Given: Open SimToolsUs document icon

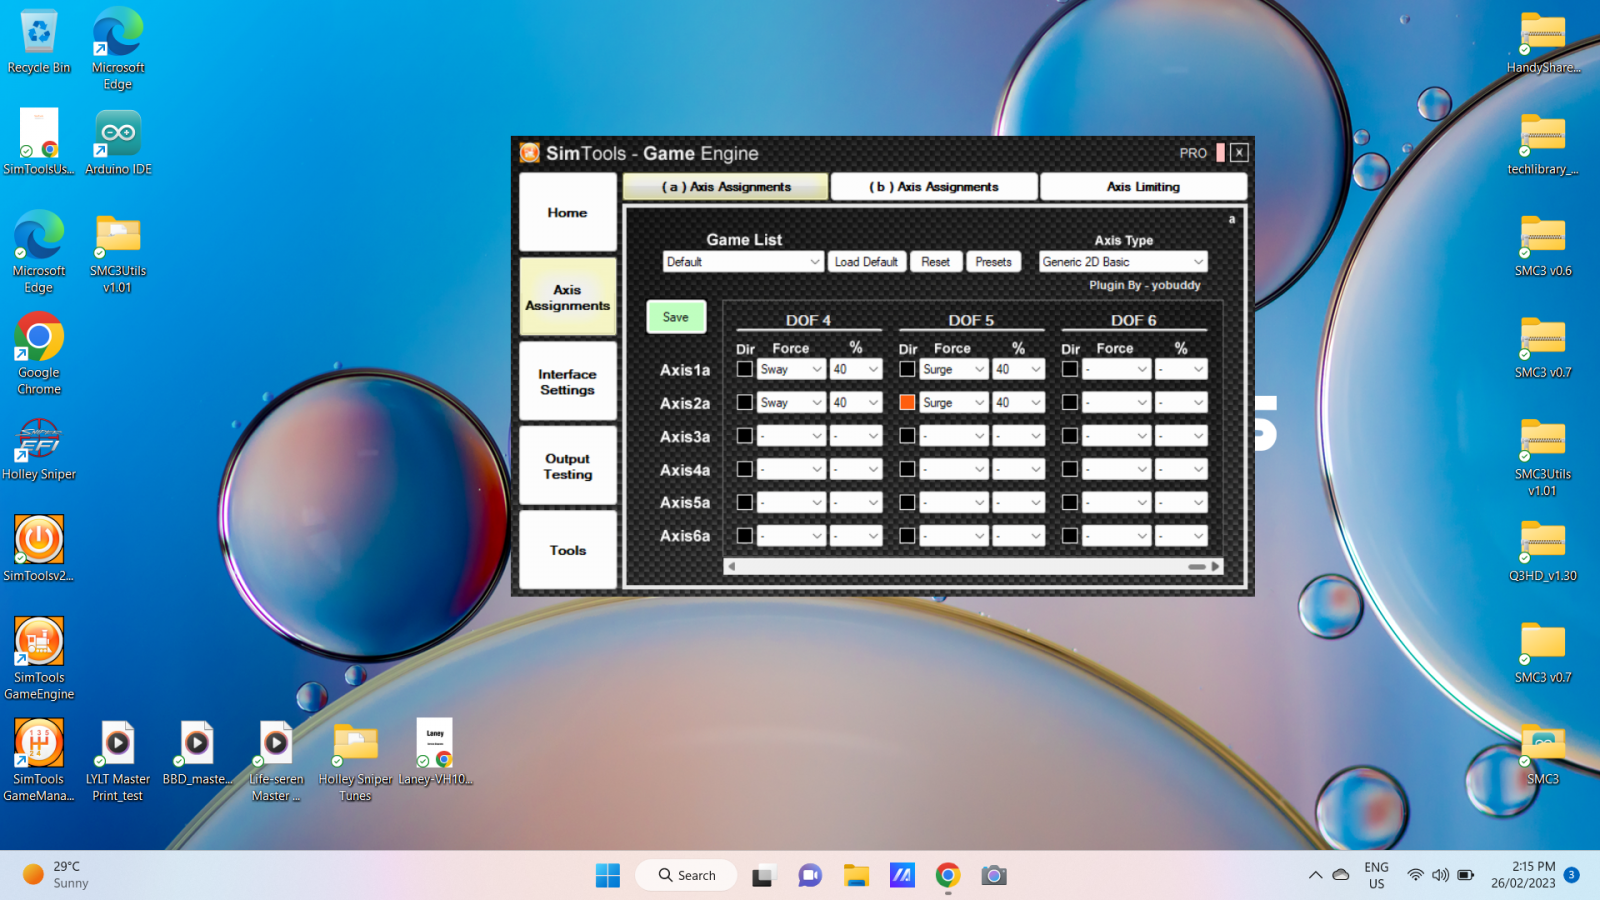Looking at the screenshot, I should coord(39,142).
